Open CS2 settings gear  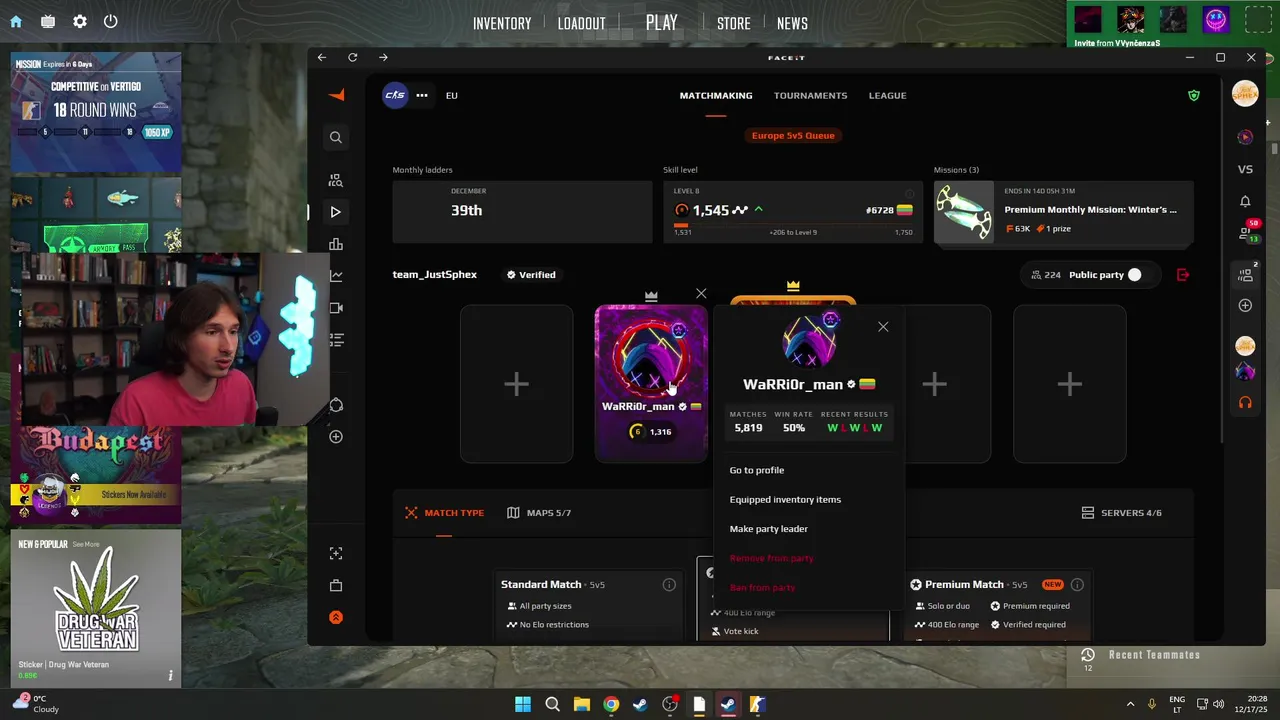pos(79,21)
